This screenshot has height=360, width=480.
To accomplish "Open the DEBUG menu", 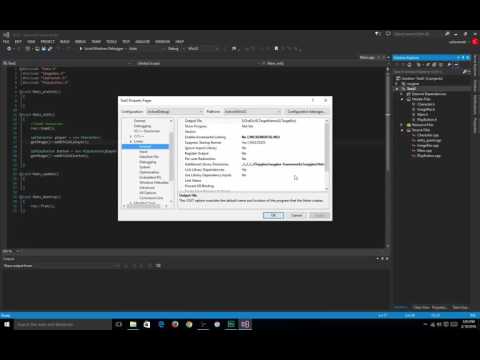I will click(x=80, y=42).
